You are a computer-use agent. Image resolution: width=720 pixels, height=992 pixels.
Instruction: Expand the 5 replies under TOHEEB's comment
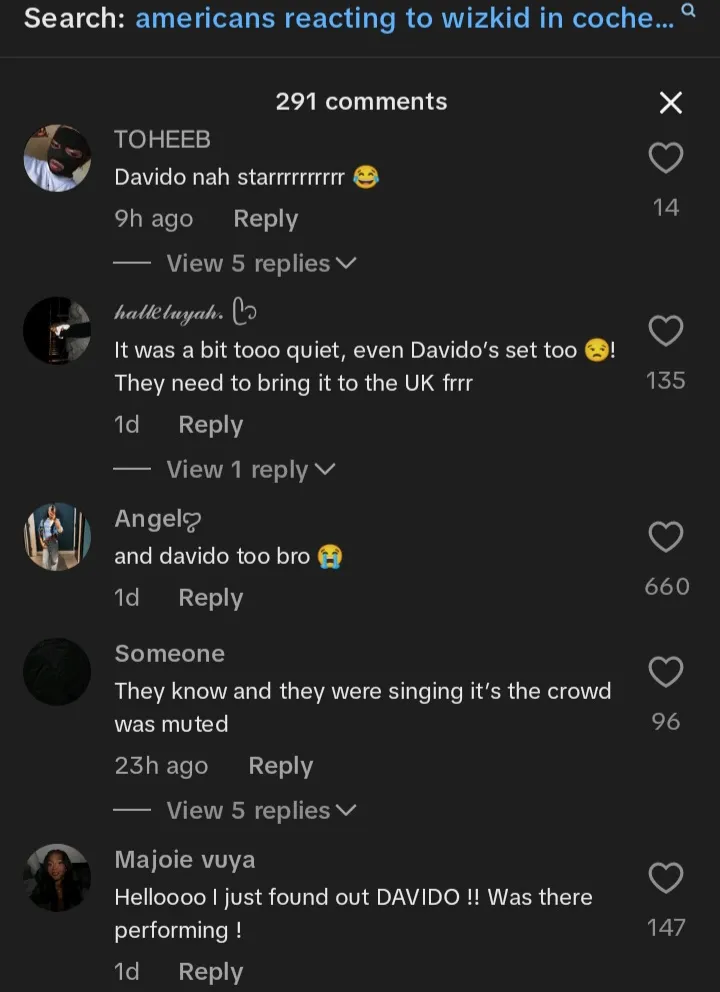[x=261, y=264]
